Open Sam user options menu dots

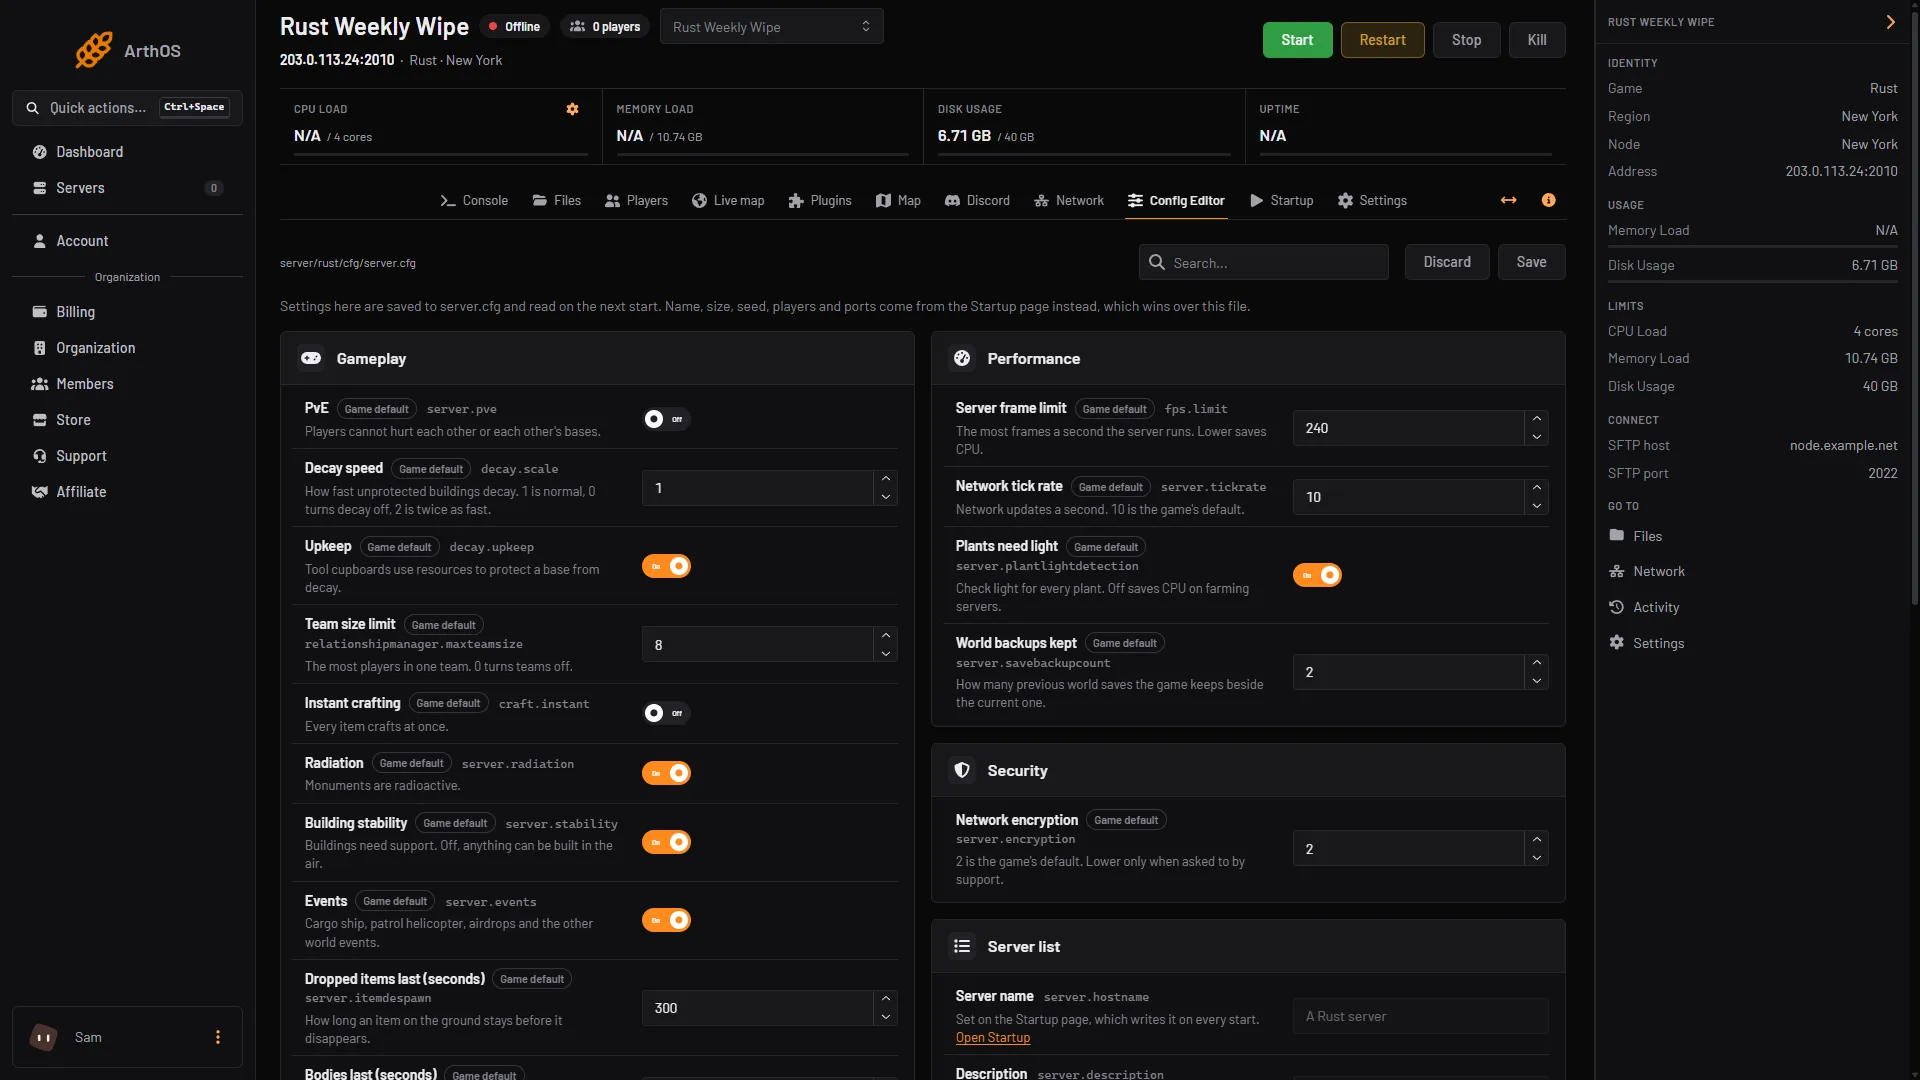(218, 1037)
